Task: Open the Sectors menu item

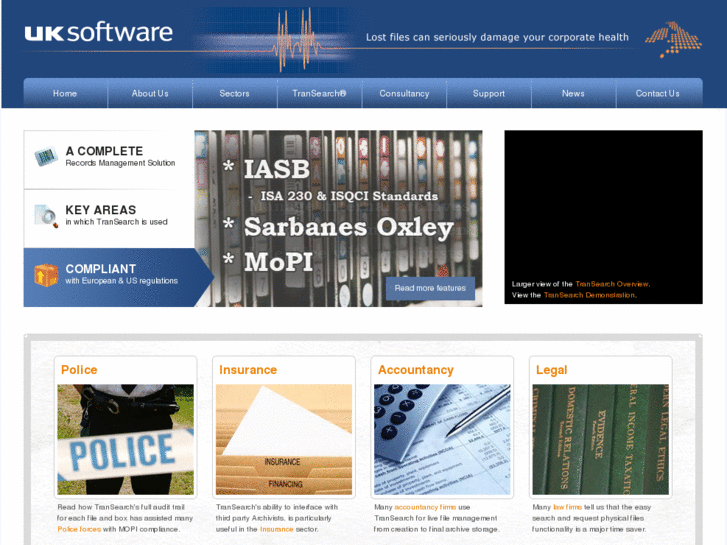Action: (234, 93)
